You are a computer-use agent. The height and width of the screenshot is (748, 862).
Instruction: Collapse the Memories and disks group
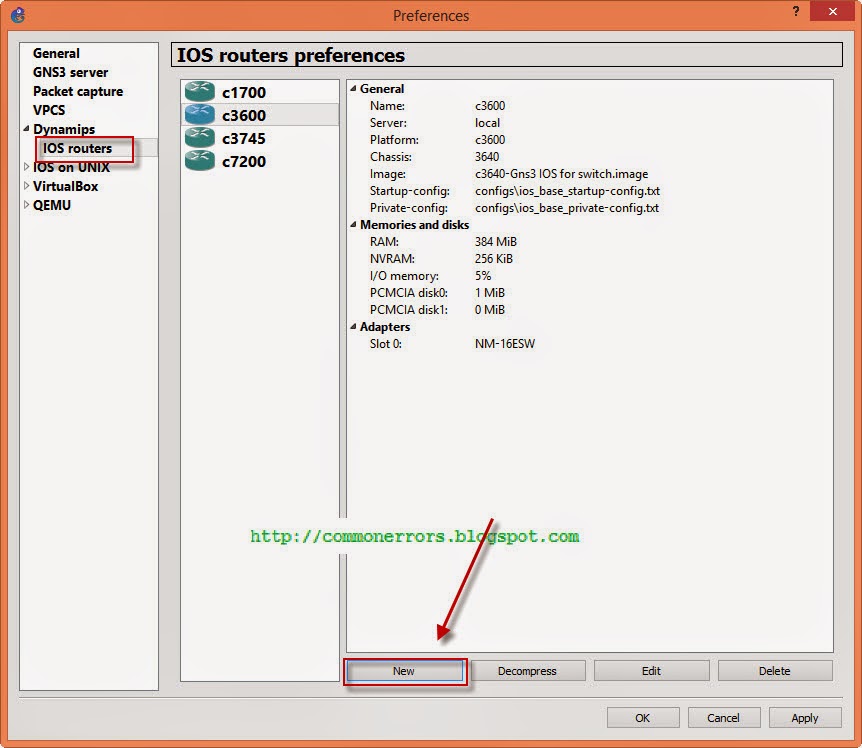tap(353, 224)
